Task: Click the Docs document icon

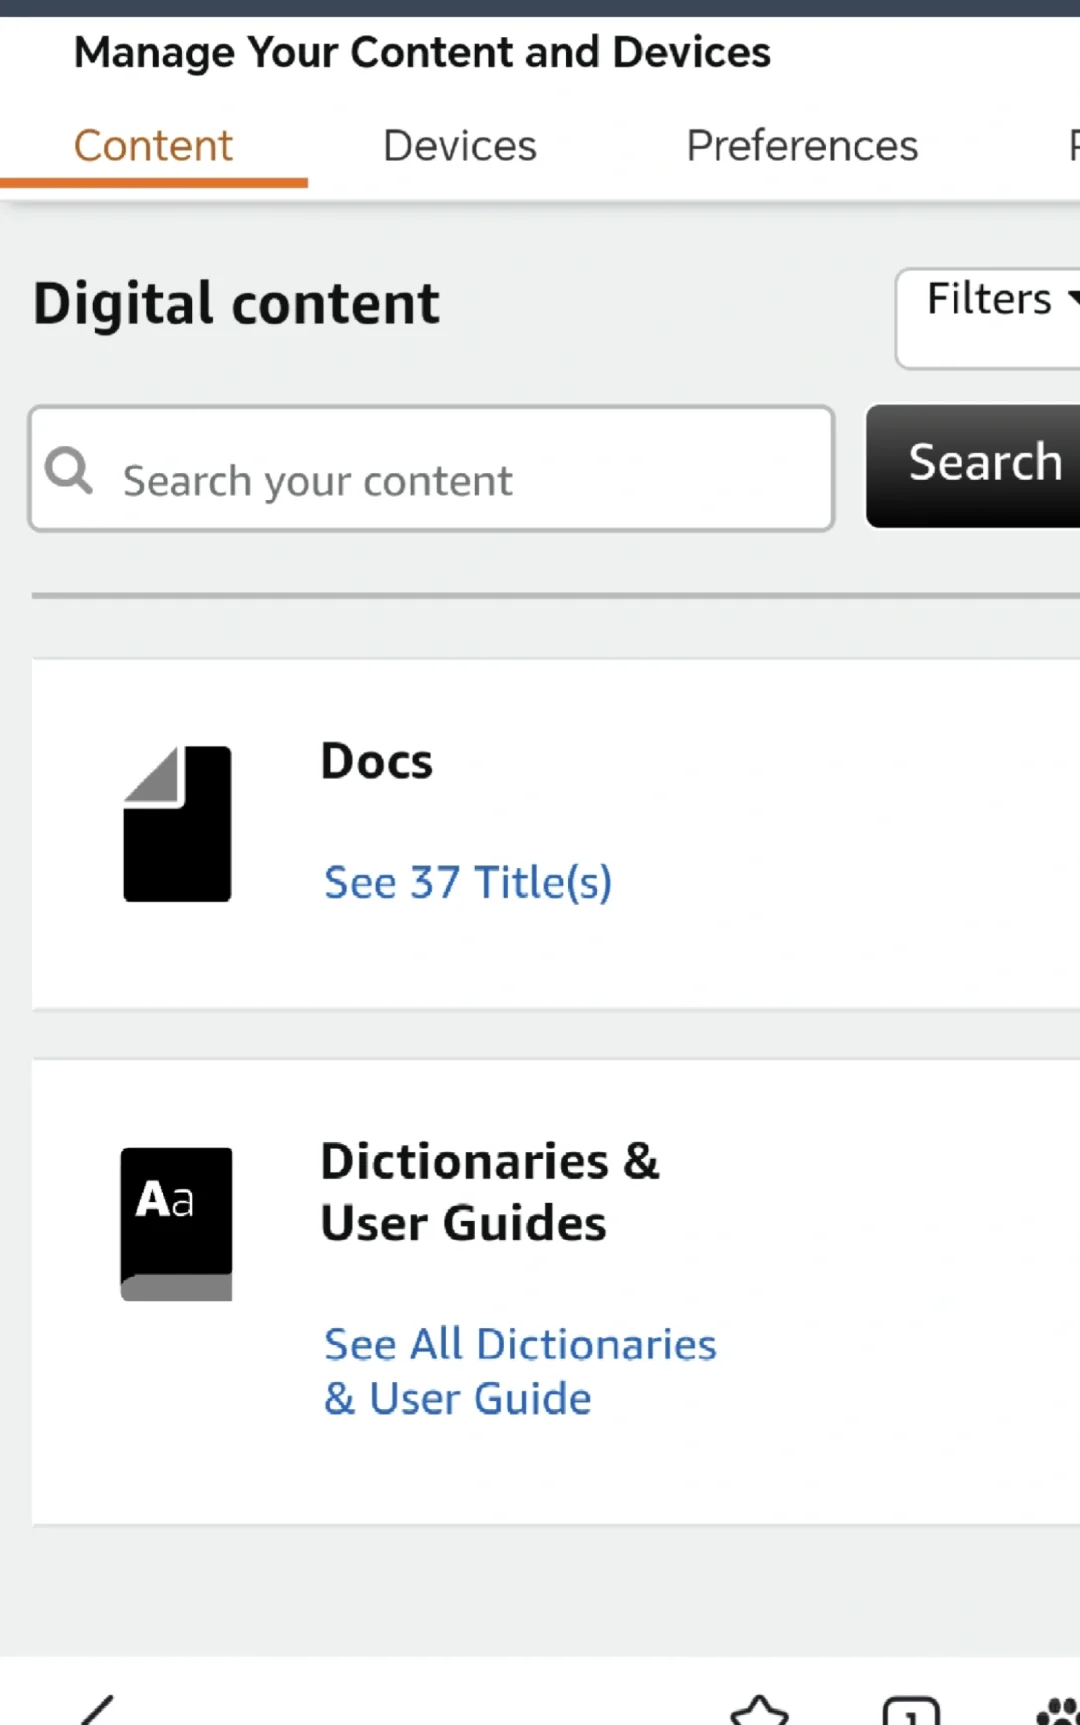Action: point(177,824)
